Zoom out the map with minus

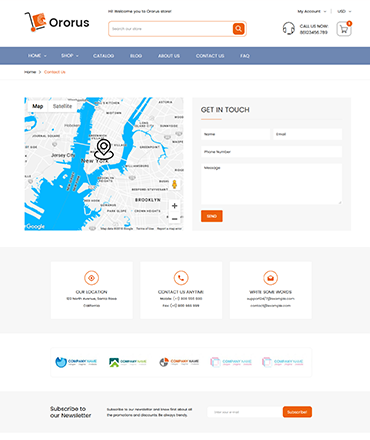click(174, 219)
